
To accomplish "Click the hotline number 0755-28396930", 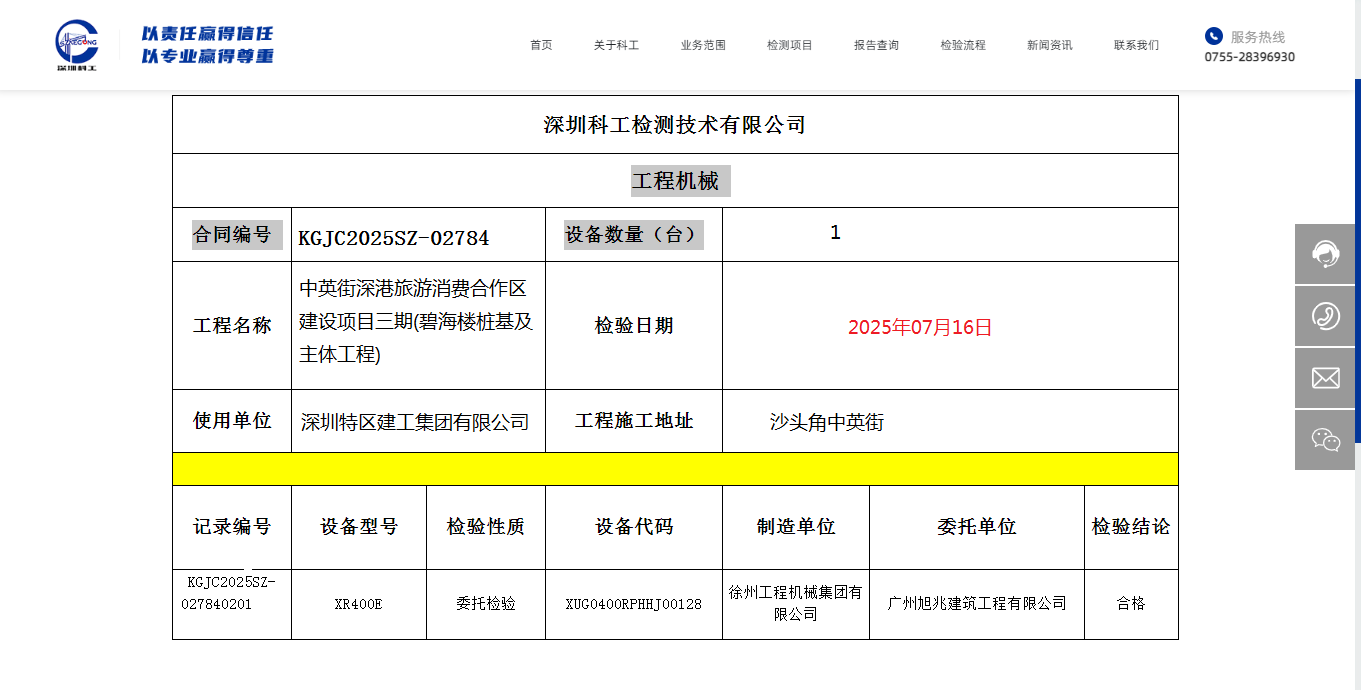I will (x=1249, y=57).
